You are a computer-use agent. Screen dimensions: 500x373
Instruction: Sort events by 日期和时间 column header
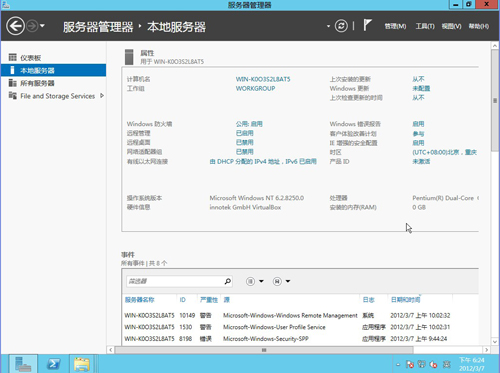405,300
